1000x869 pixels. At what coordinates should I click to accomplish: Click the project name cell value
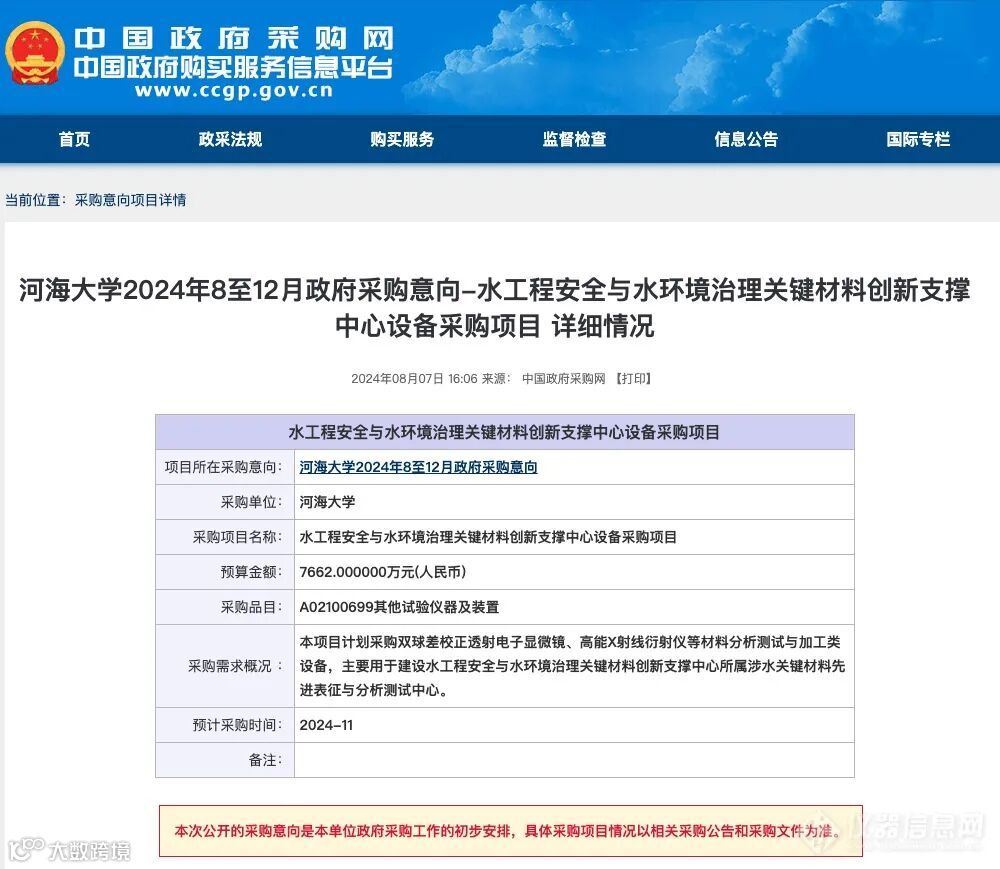click(488, 537)
